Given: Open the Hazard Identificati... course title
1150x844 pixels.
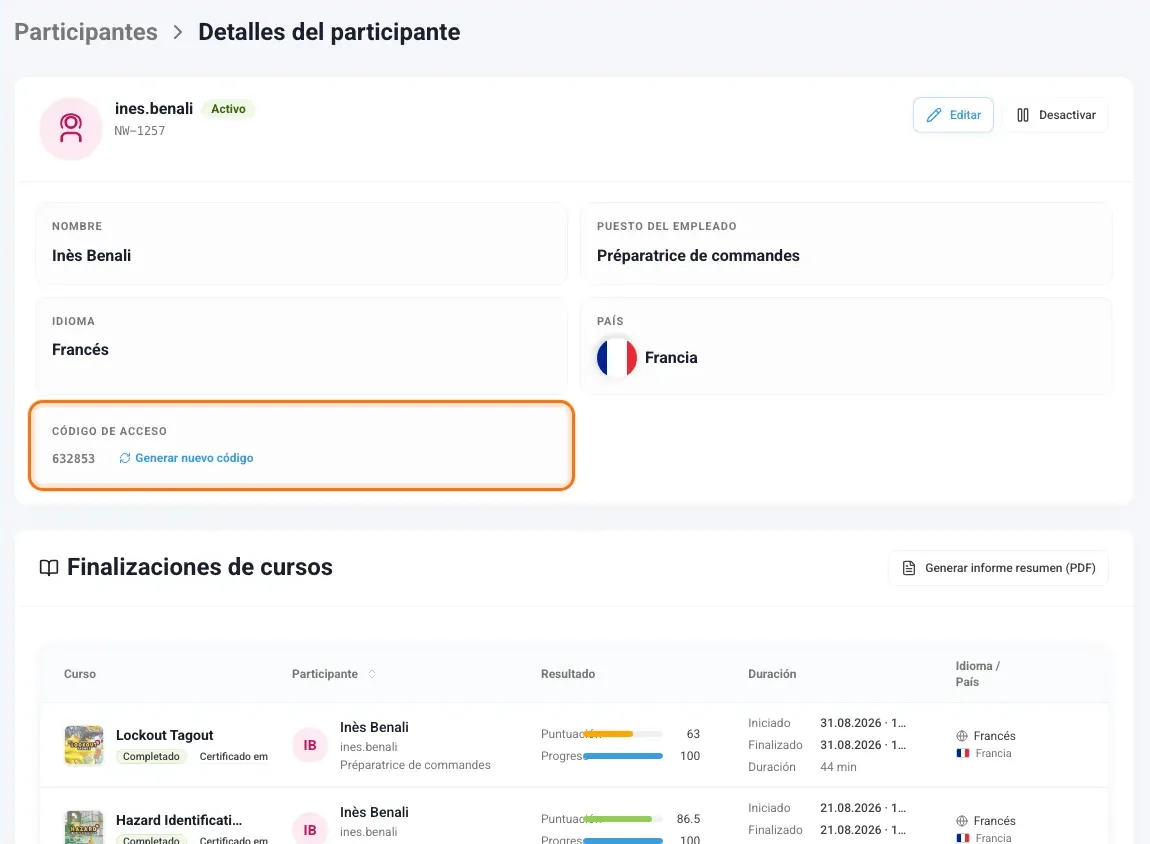Looking at the screenshot, I should pos(179,820).
